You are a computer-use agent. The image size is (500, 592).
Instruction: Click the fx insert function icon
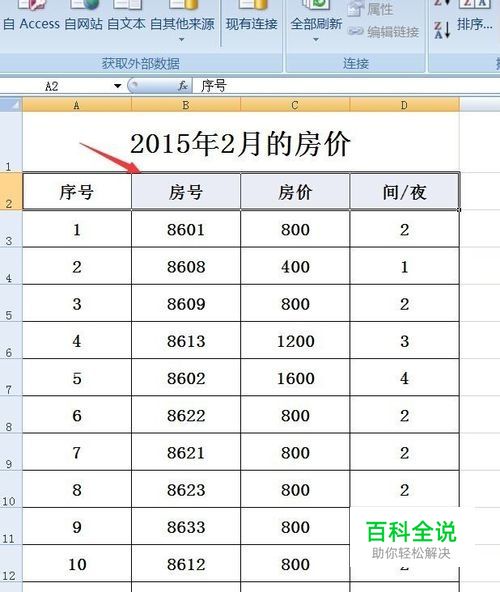pos(183,86)
